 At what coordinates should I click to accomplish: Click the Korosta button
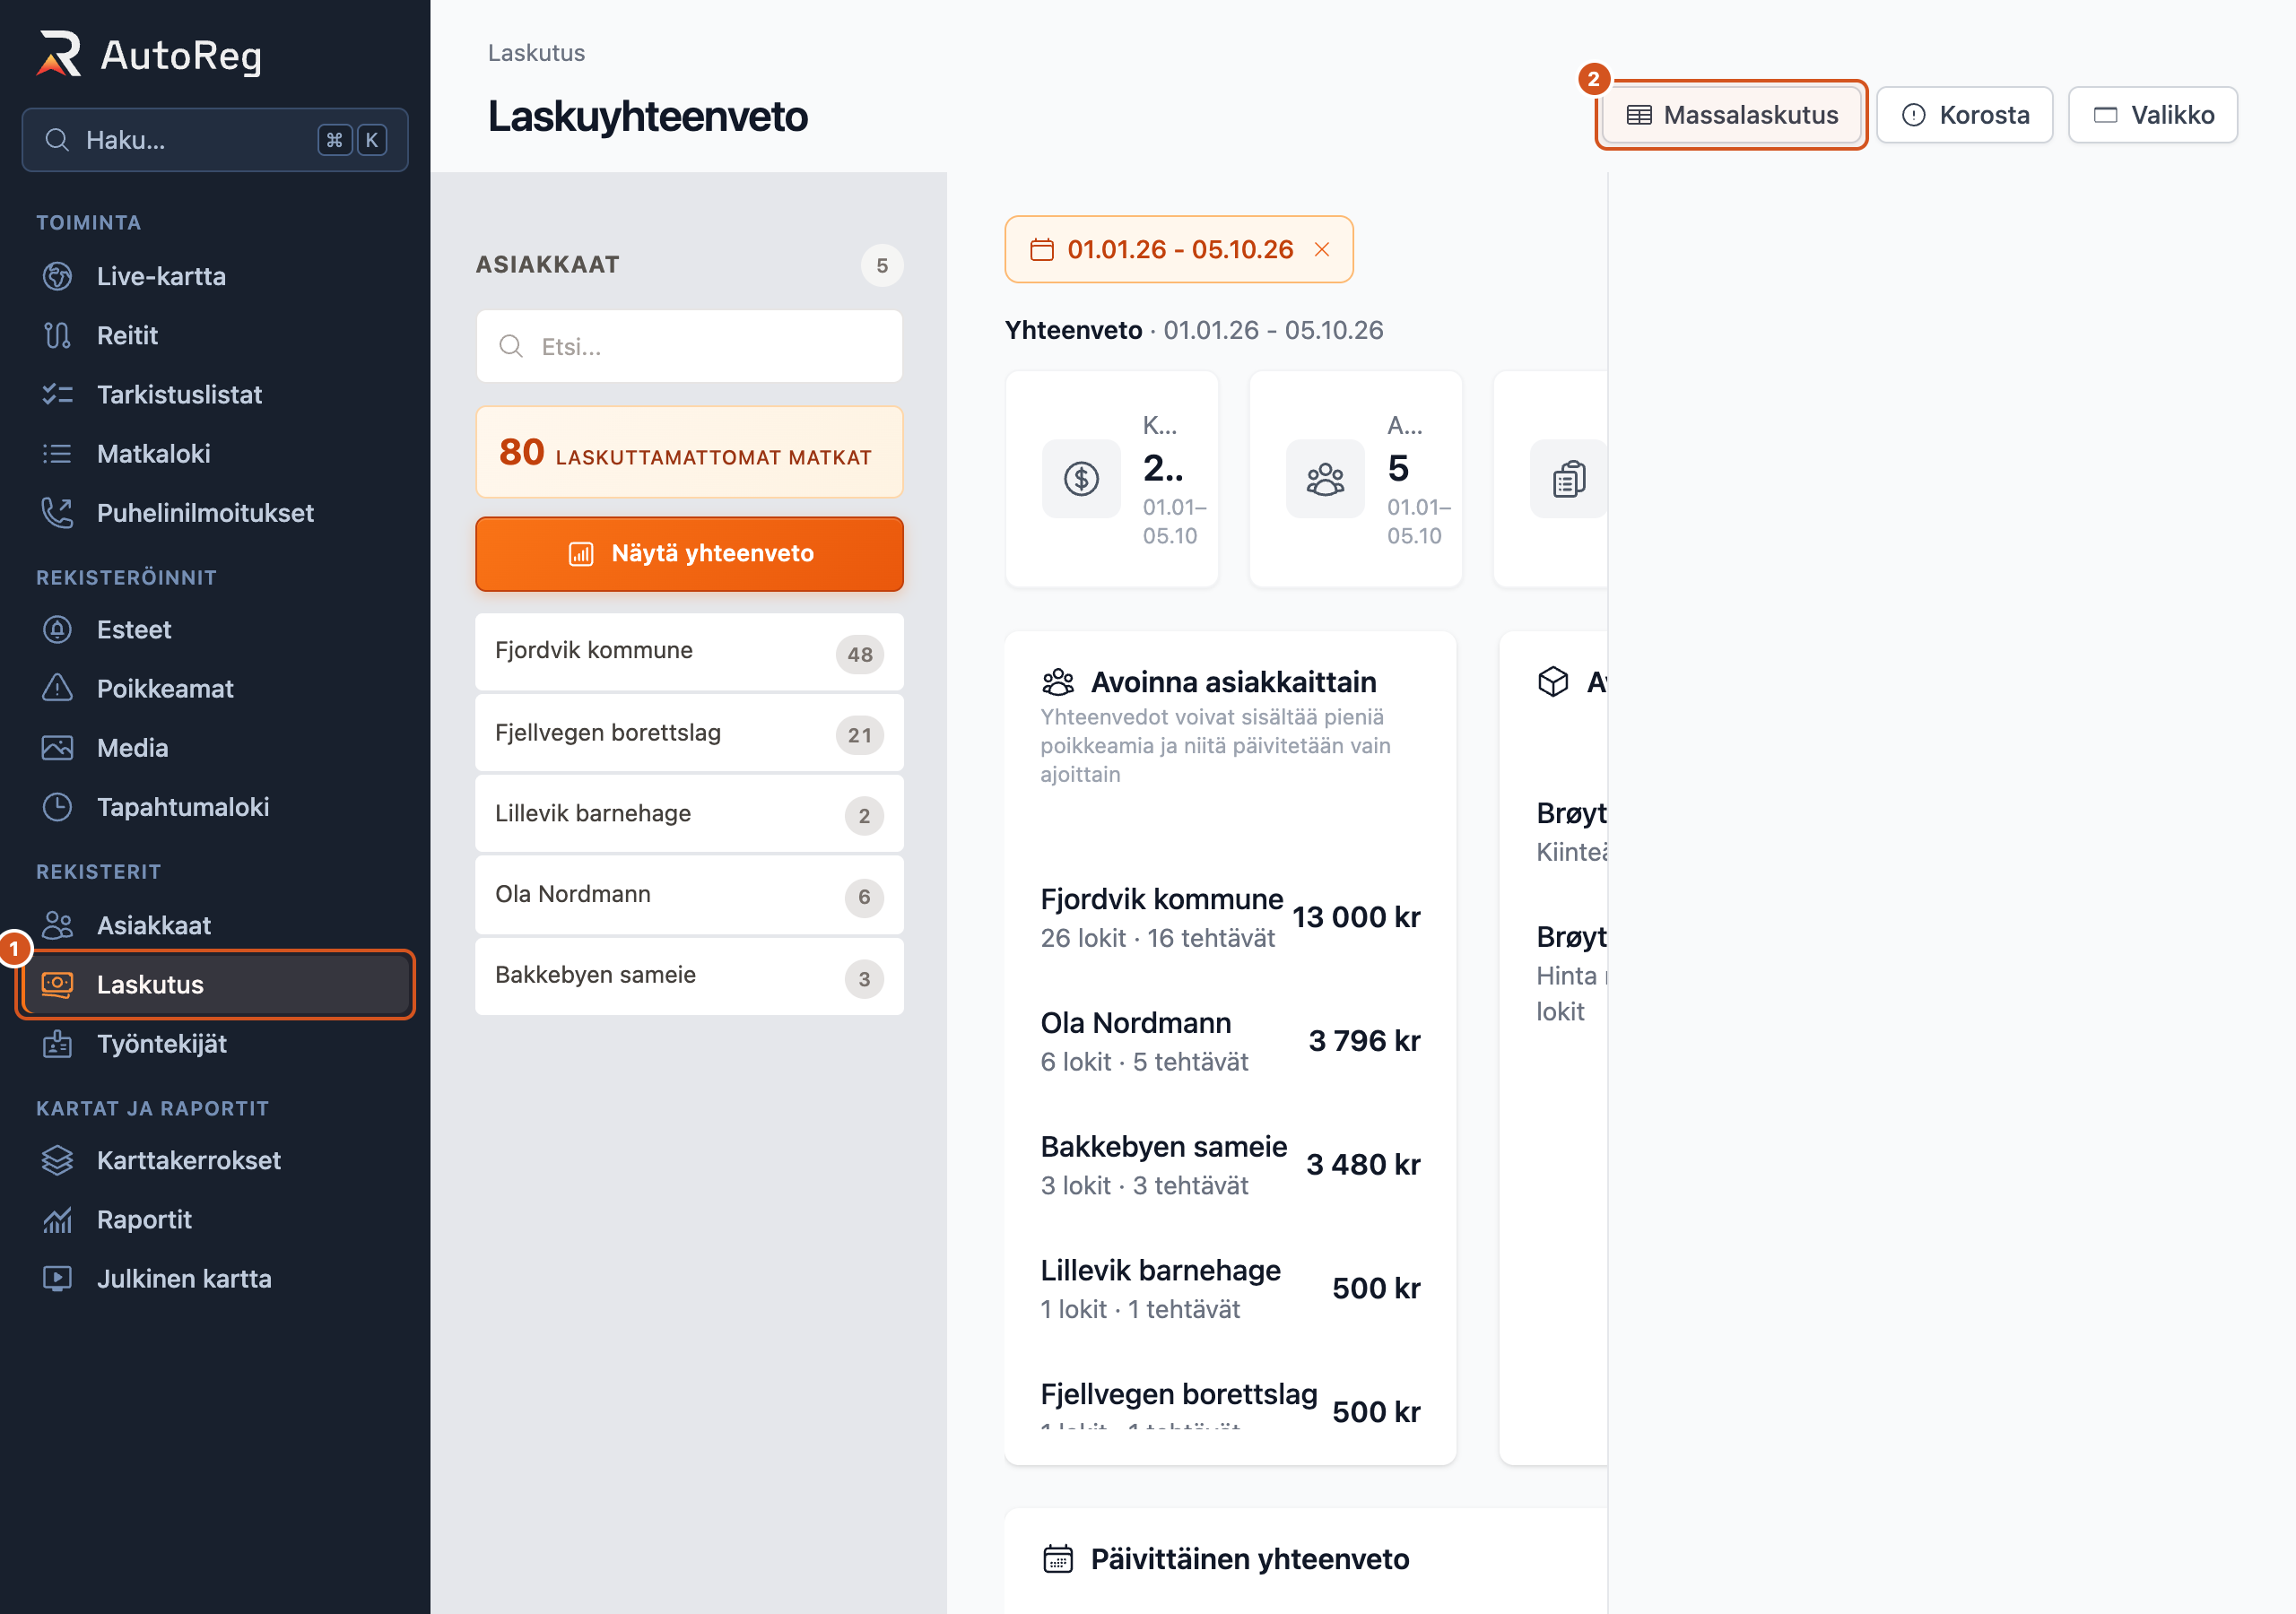(1964, 115)
